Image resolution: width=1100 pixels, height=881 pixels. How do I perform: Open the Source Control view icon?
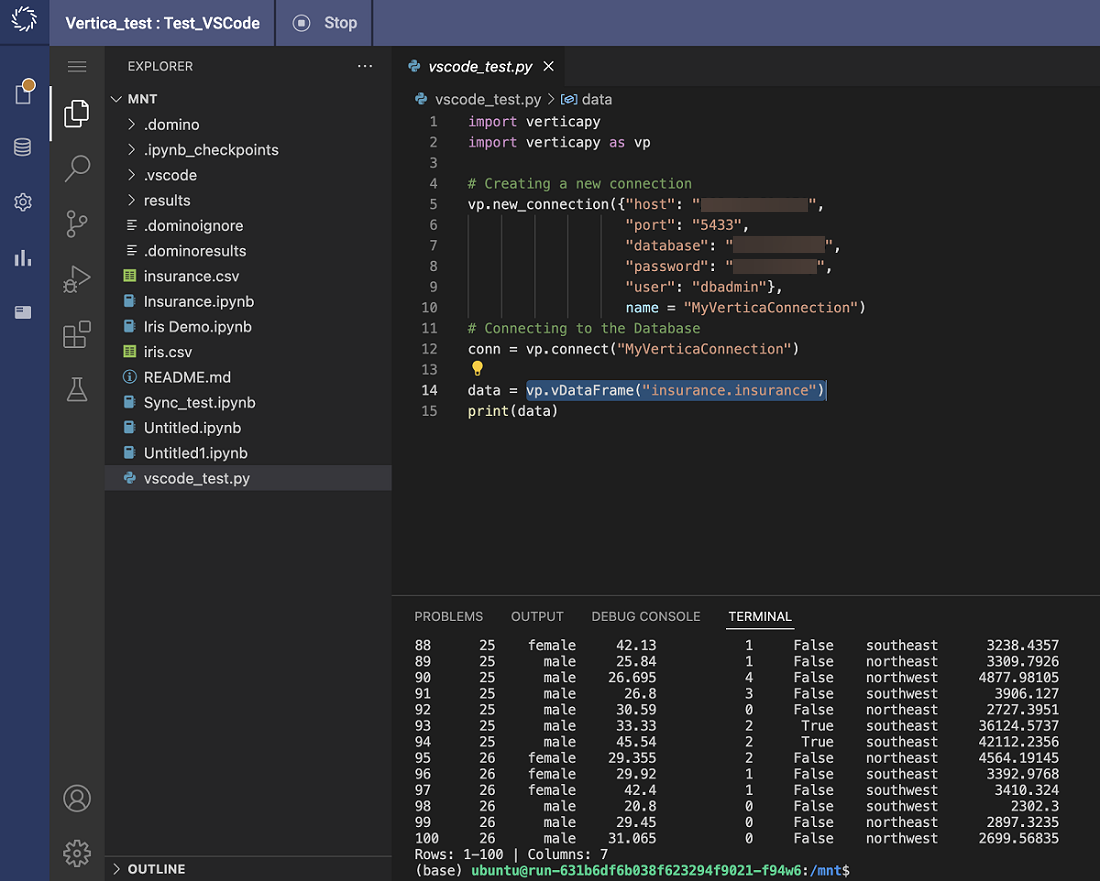(76, 224)
